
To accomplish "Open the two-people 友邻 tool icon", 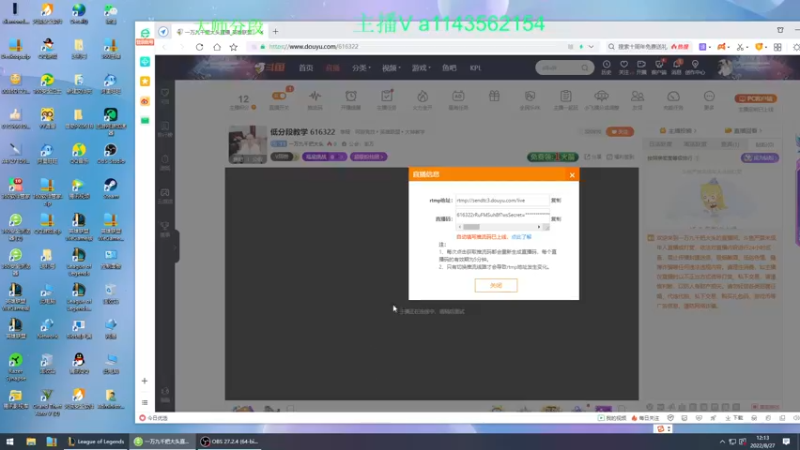I will pos(637,99).
